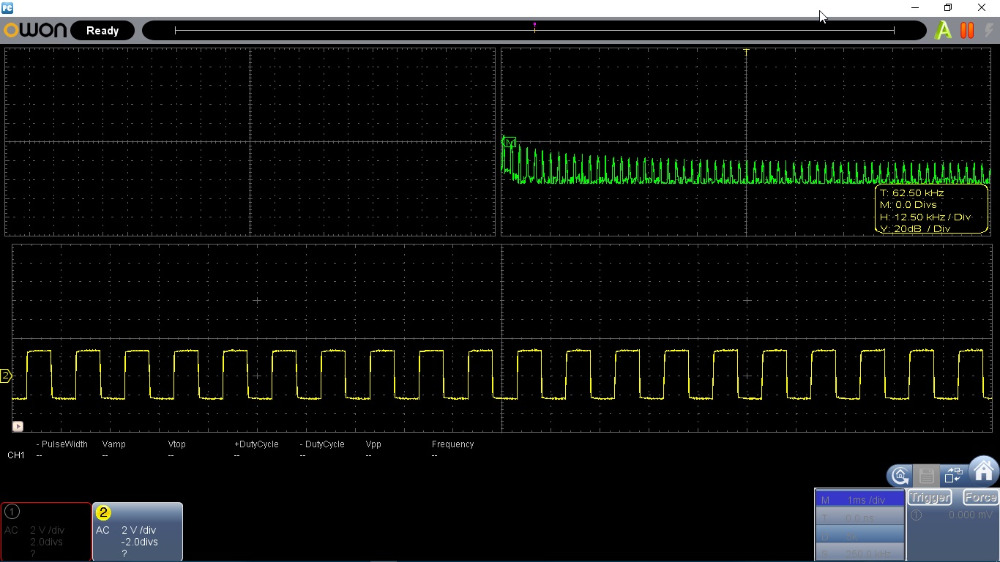Click the OWON logo

coord(35,30)
